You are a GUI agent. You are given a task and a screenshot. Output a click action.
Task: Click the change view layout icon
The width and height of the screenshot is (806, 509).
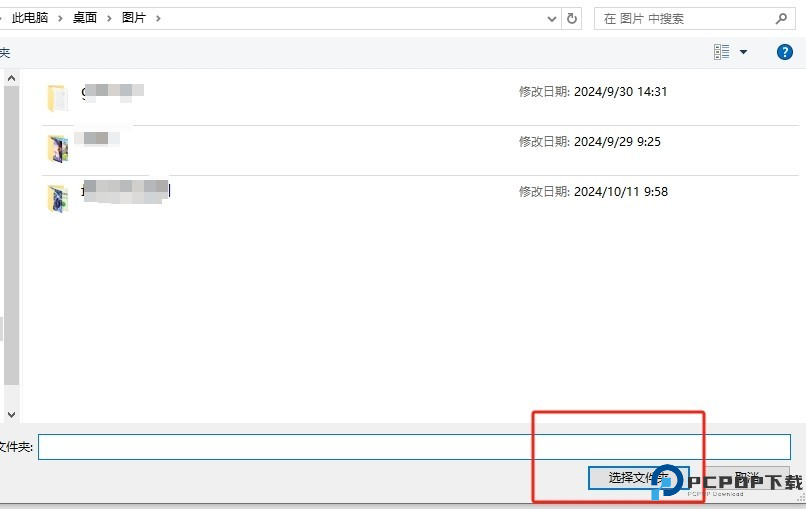pos(722,52)
